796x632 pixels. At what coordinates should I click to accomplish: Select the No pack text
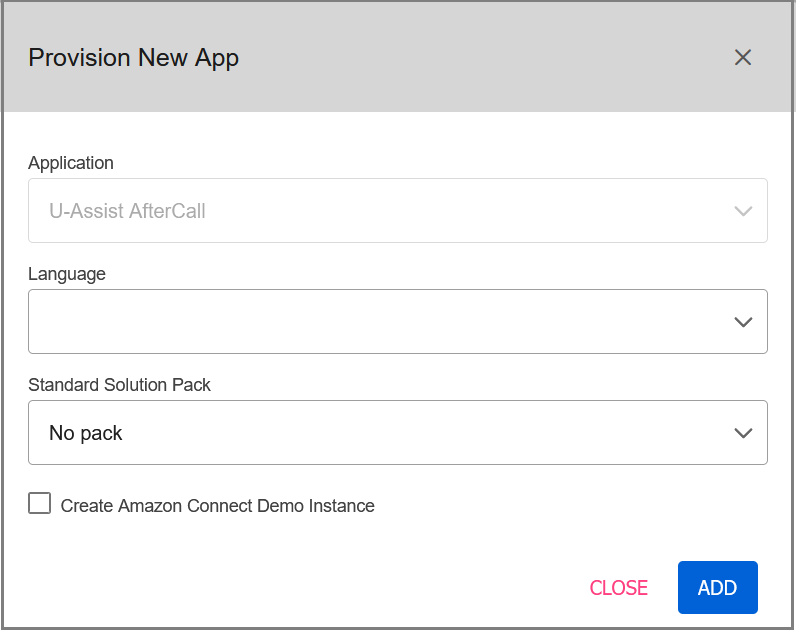pyautogui.click(x=86, y=433)
